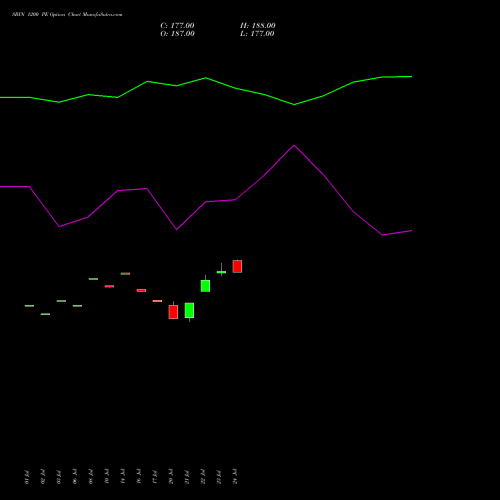Select the 24 Jul date axis label
The image size is (500, 500).
235,477
